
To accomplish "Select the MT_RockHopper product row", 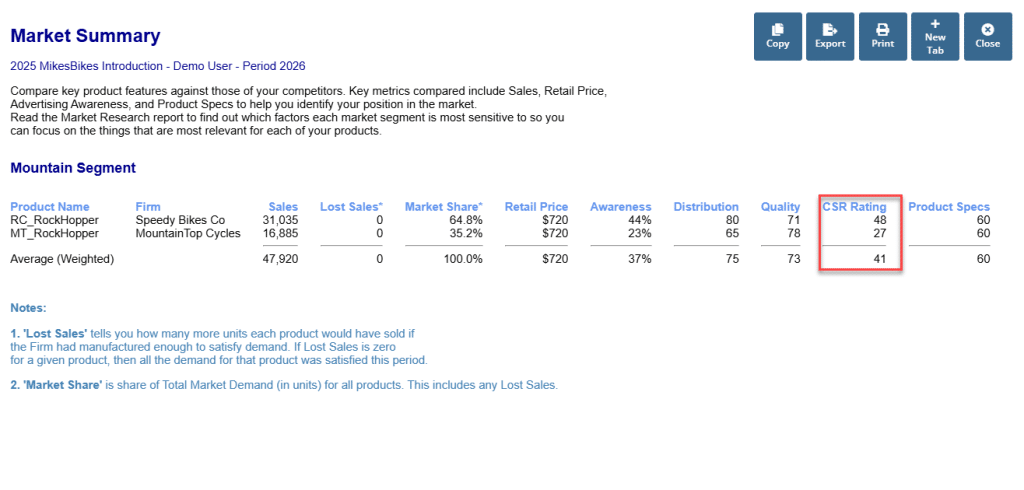I will [x=54, y=233].
